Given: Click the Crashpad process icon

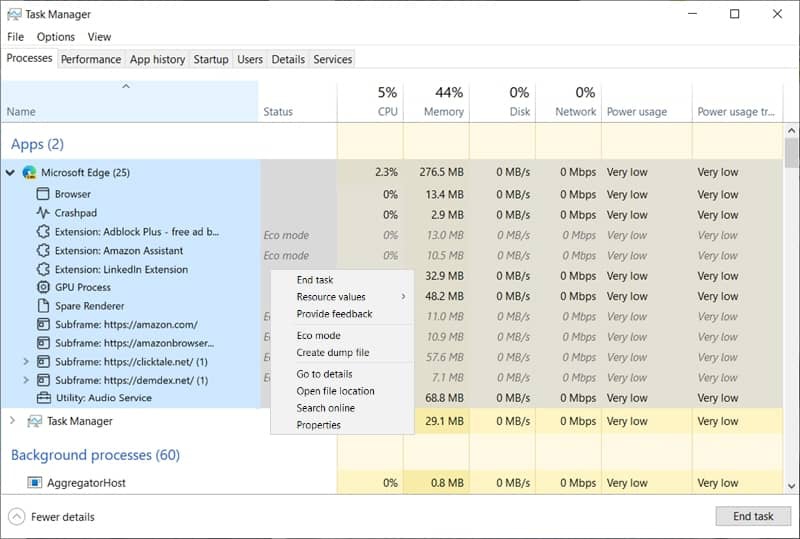Looking at the screenshot, I should (43, 213).
